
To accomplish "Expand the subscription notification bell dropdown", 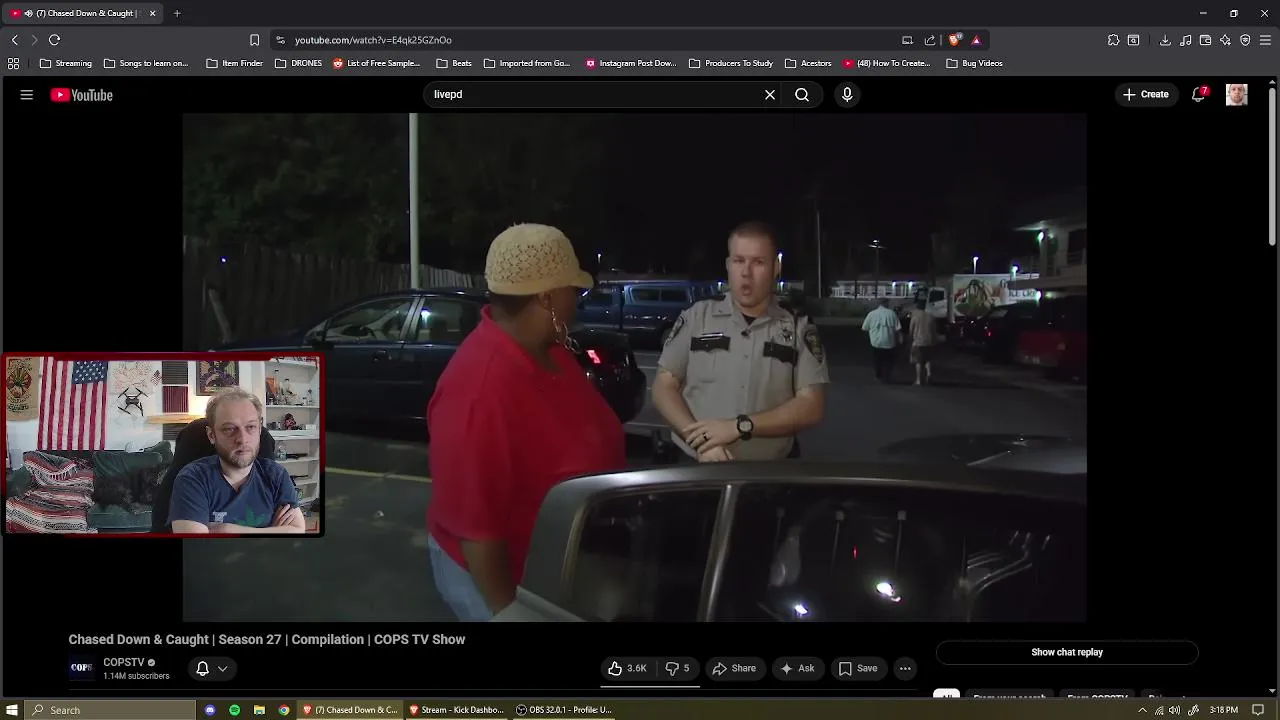I will [x=212, y=668].
